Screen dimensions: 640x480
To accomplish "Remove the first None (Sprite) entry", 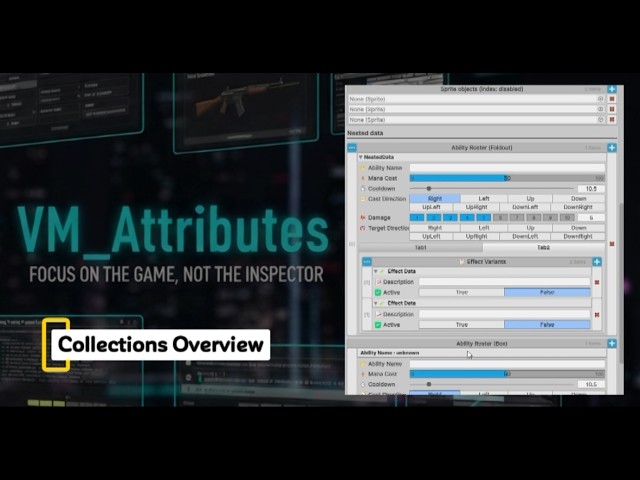I will click(x=612, y=99).
